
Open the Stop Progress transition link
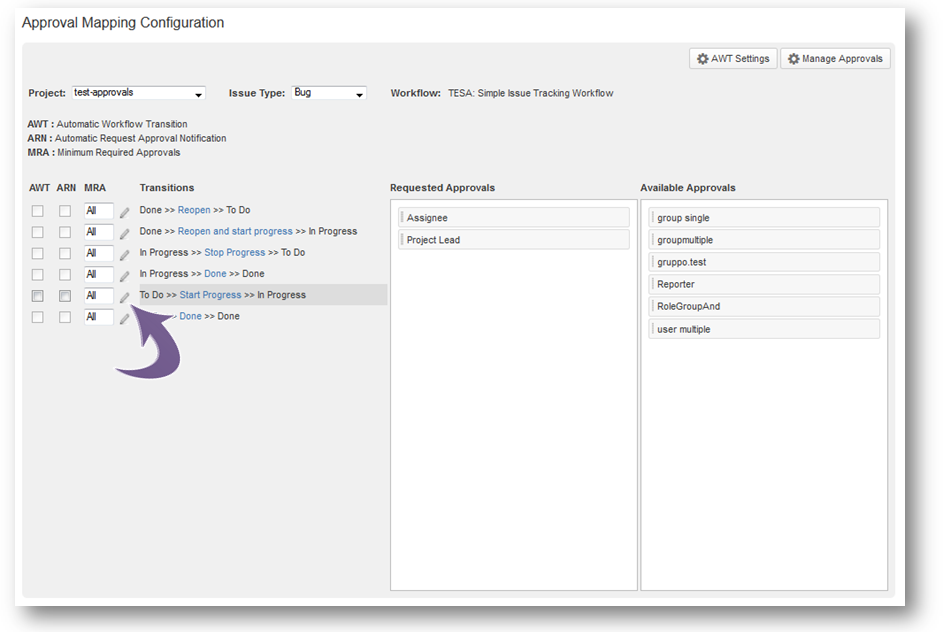coord(234,253)
